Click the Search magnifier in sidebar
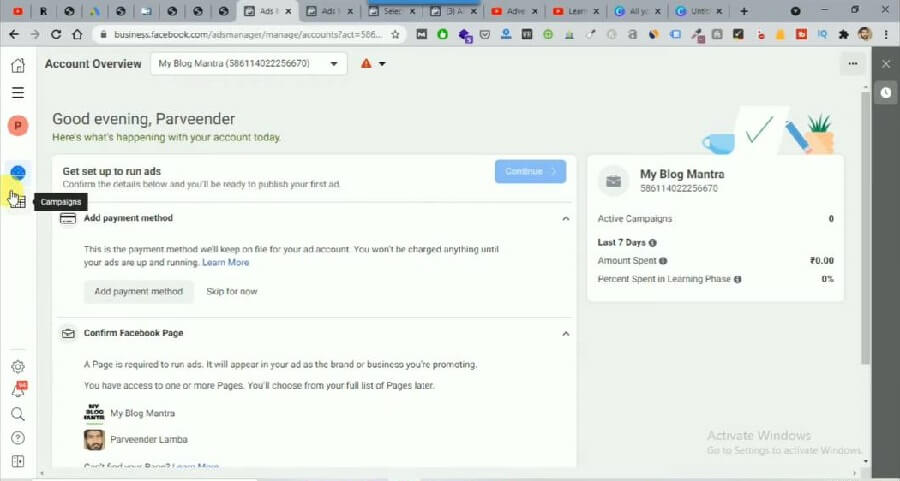Screen dimensions: 900x481 click(17, 414)
